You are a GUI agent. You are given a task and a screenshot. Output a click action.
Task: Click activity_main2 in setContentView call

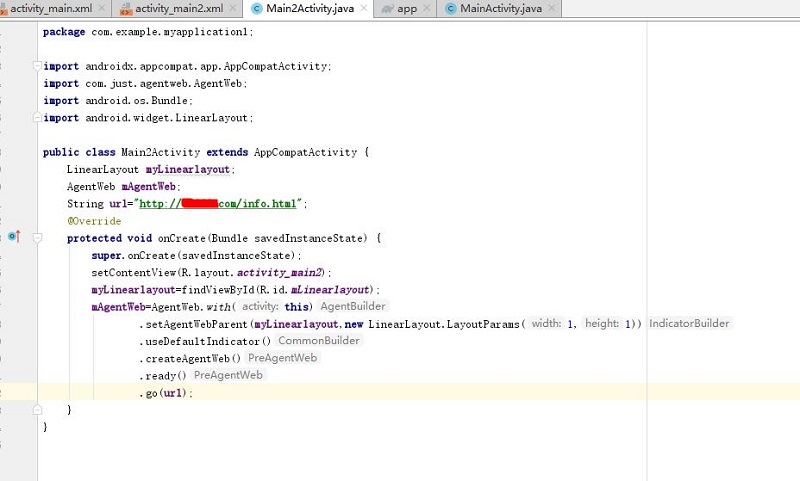click(280, 273)
